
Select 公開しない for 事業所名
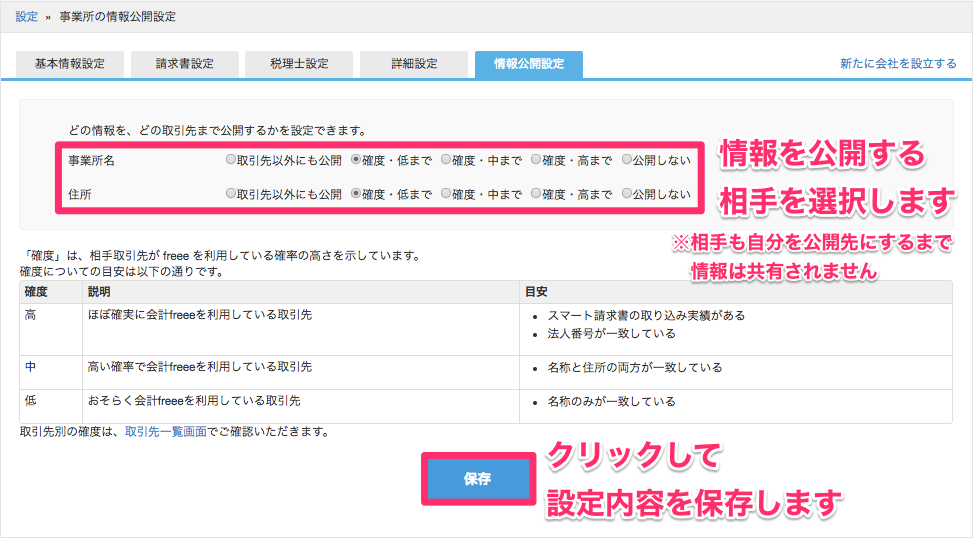tap(627, 160)
